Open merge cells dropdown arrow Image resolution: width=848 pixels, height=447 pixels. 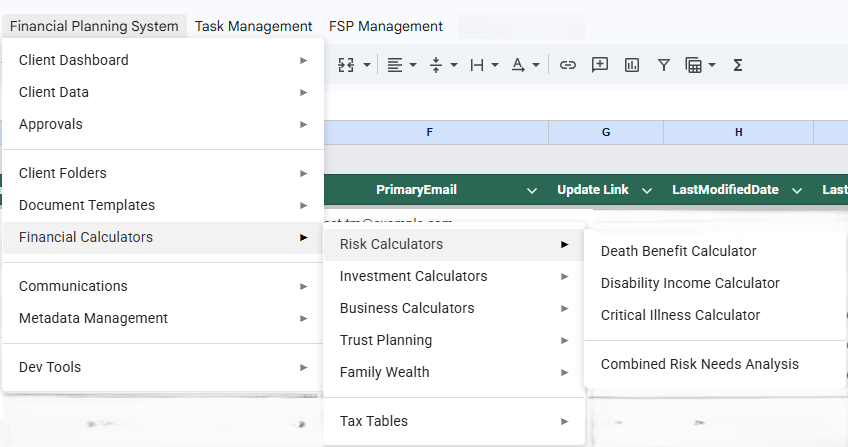[367, 65]
